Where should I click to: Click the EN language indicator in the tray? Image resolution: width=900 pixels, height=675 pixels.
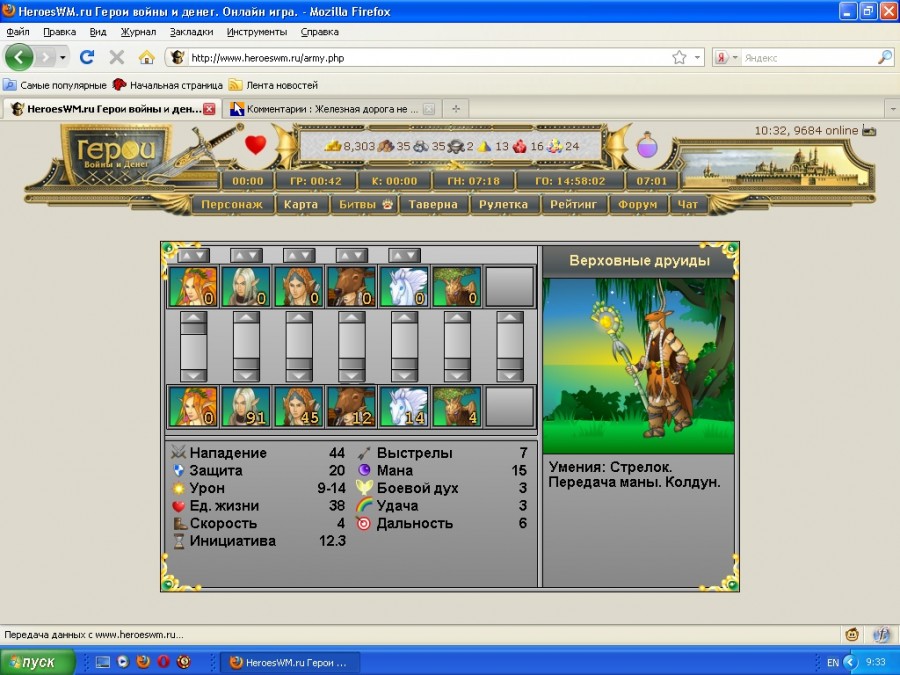833,662
